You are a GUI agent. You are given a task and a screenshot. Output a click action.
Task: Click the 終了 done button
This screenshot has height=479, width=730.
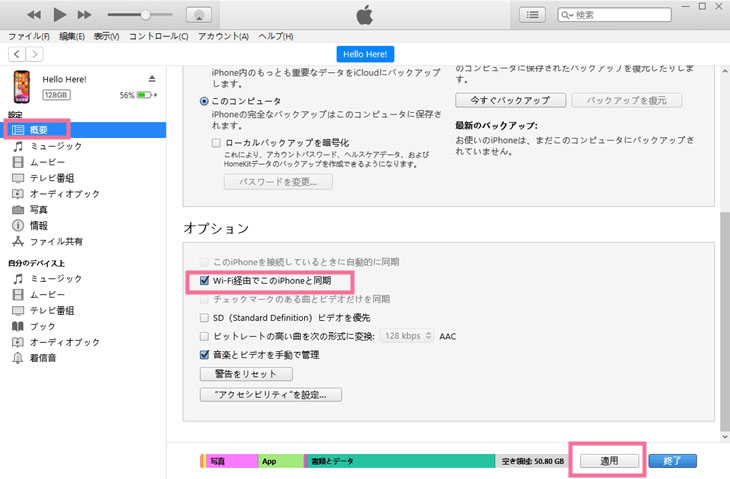coord(672,461)
